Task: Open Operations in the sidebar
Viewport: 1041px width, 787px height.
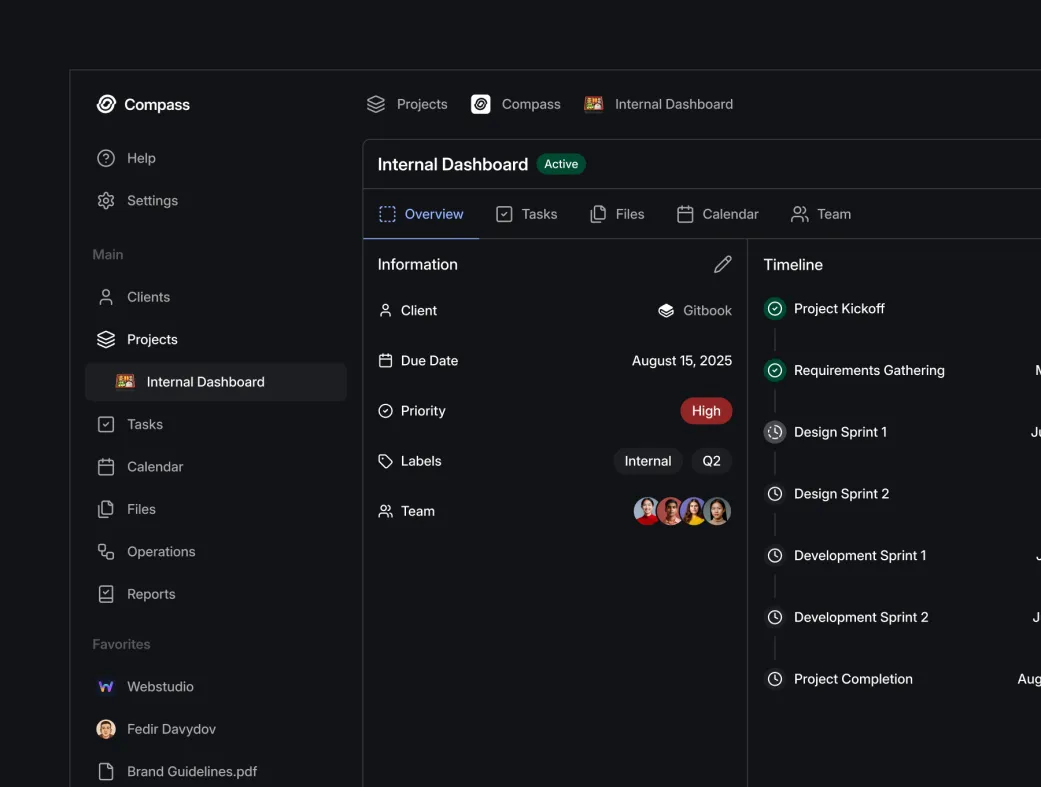Action: 160,552
